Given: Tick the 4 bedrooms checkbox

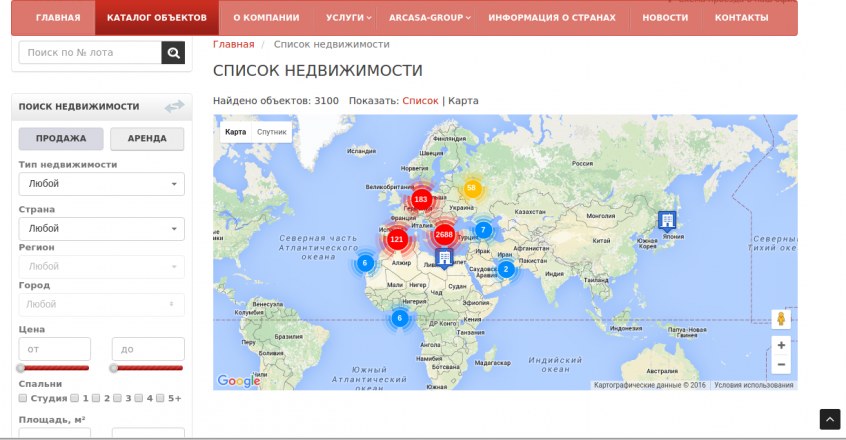Looking at the screenshot, I should 139,398.
